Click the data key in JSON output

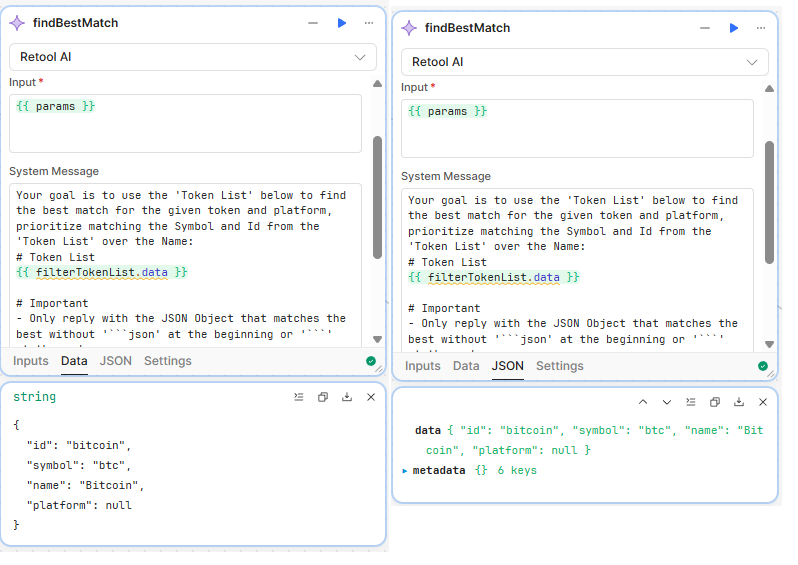[x=428, y=431]
